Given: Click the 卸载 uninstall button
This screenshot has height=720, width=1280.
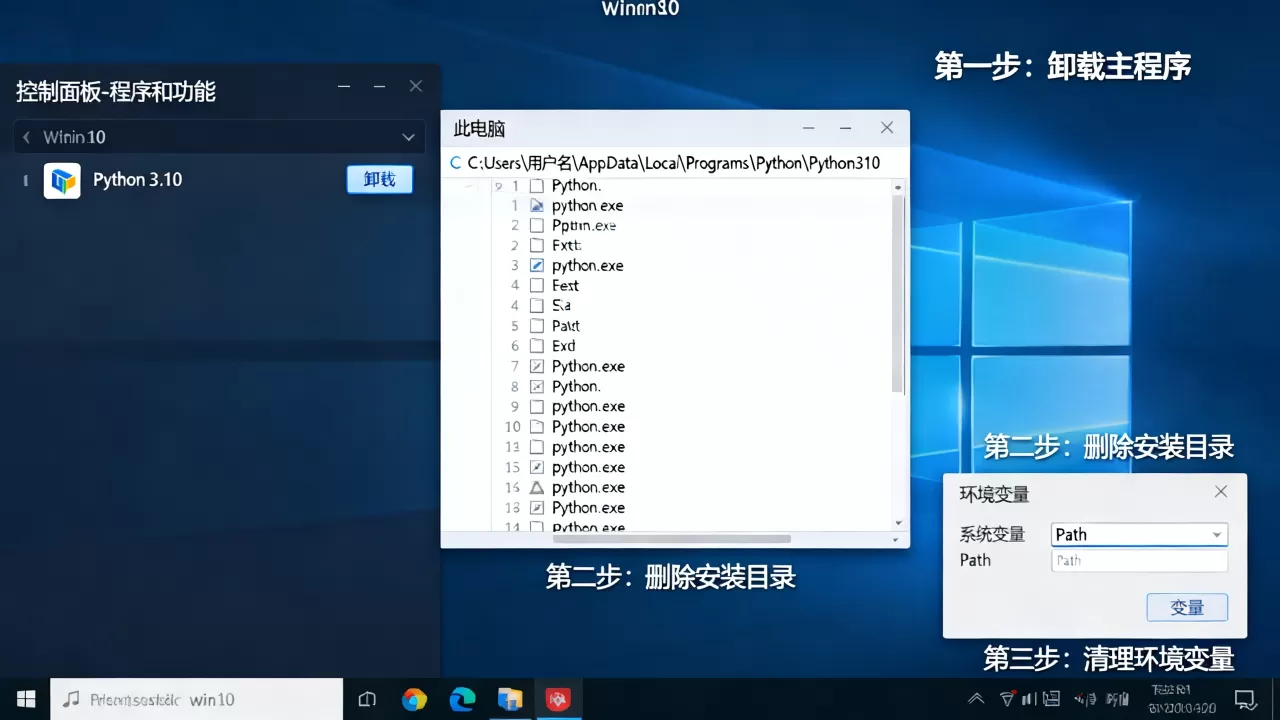Looking at the screenshot, I should (379, 179).
